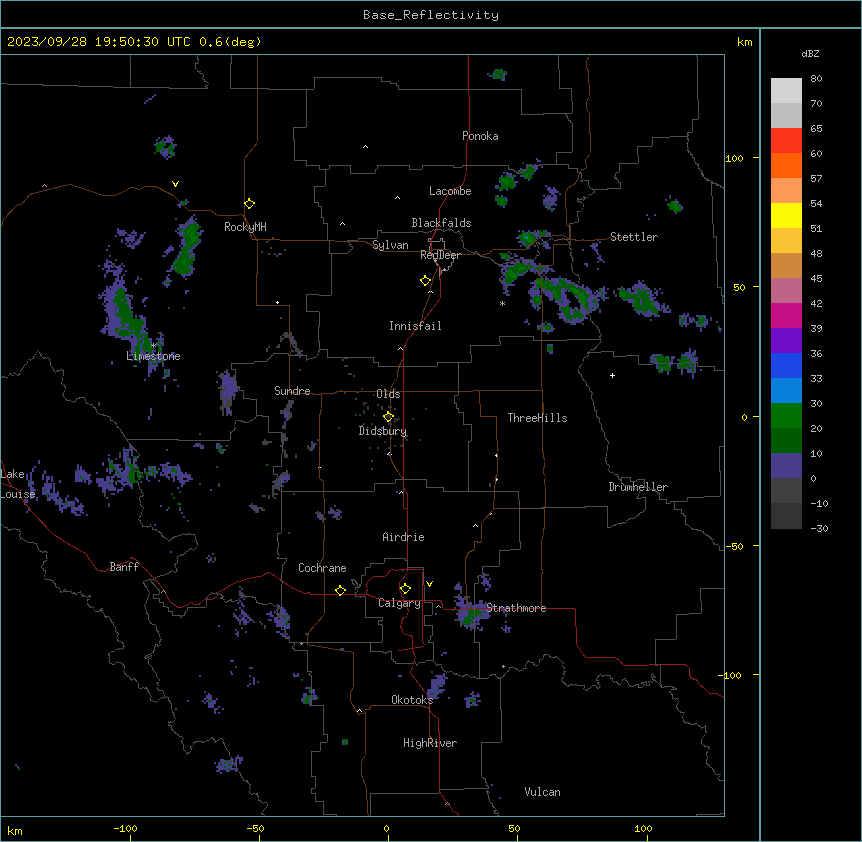This screenshot has height=842, width=862.
Task: Click the yellow diamond marker above Calgary label
Action: 405,589
